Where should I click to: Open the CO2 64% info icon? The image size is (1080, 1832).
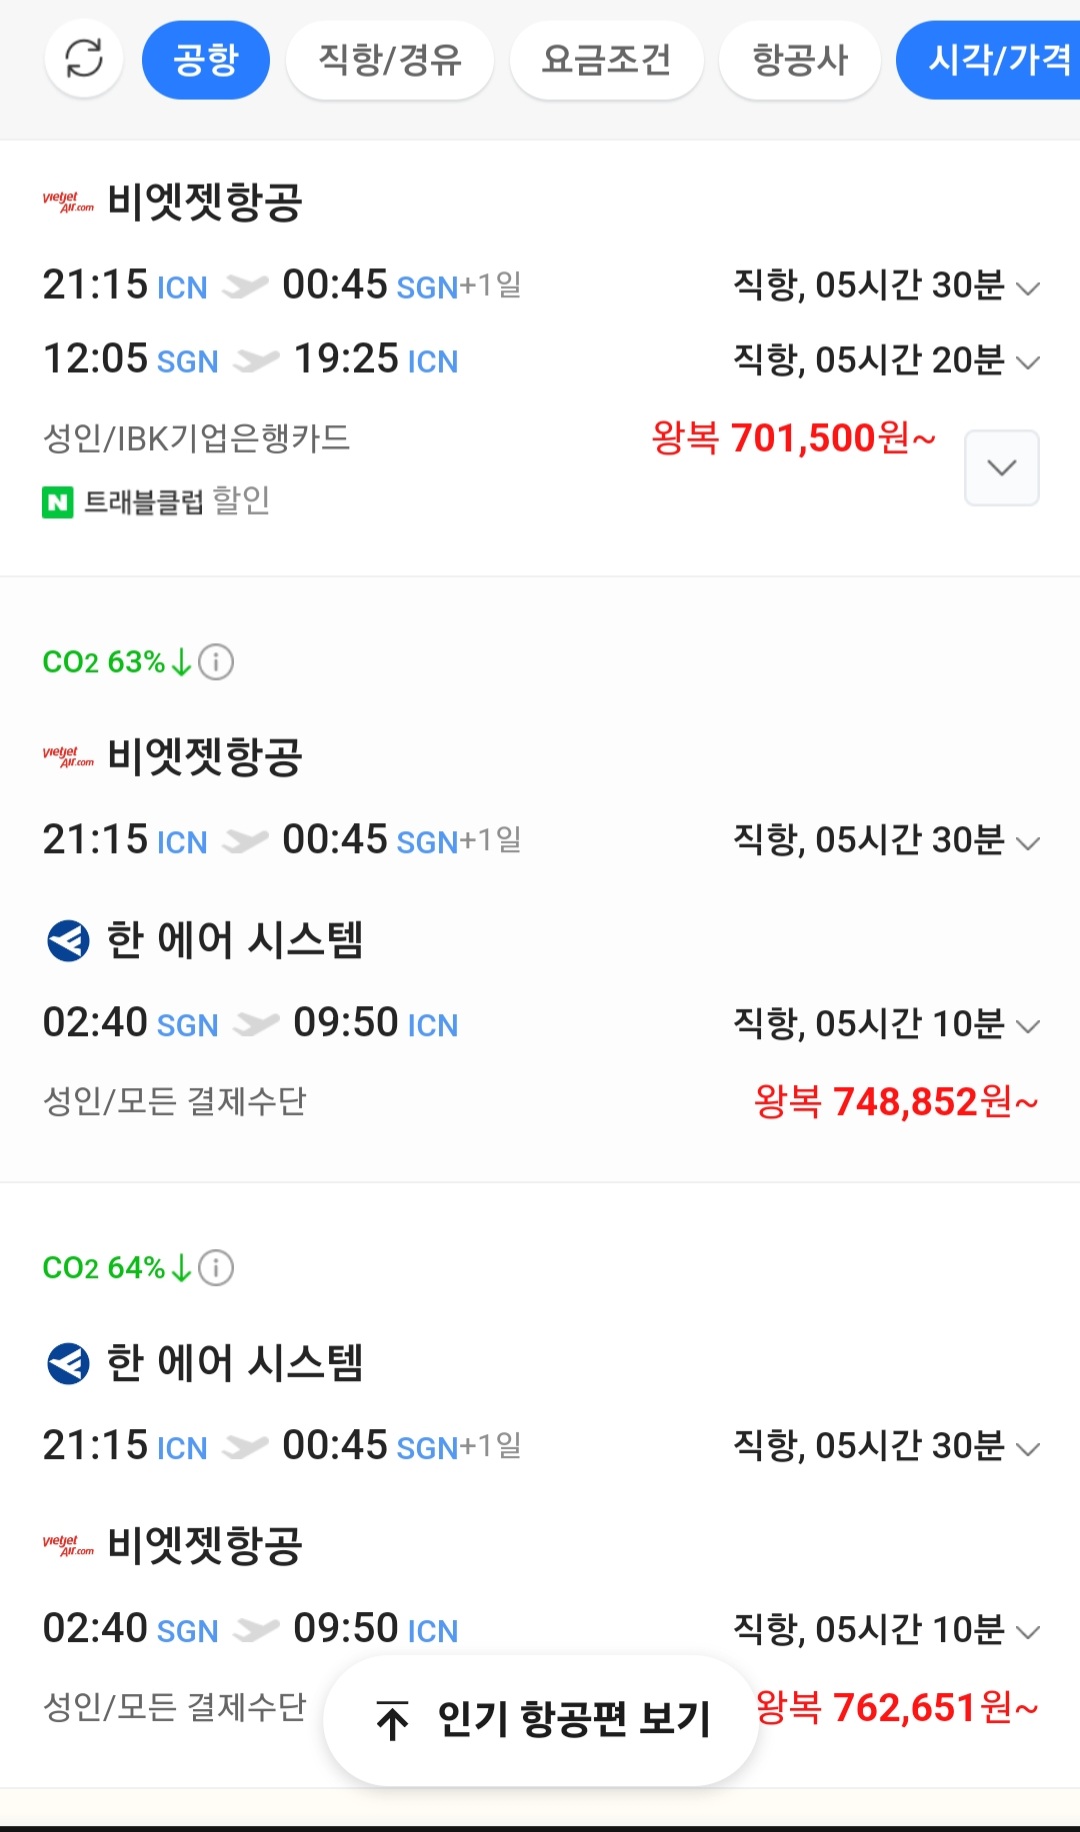[x=216, y=1268]
